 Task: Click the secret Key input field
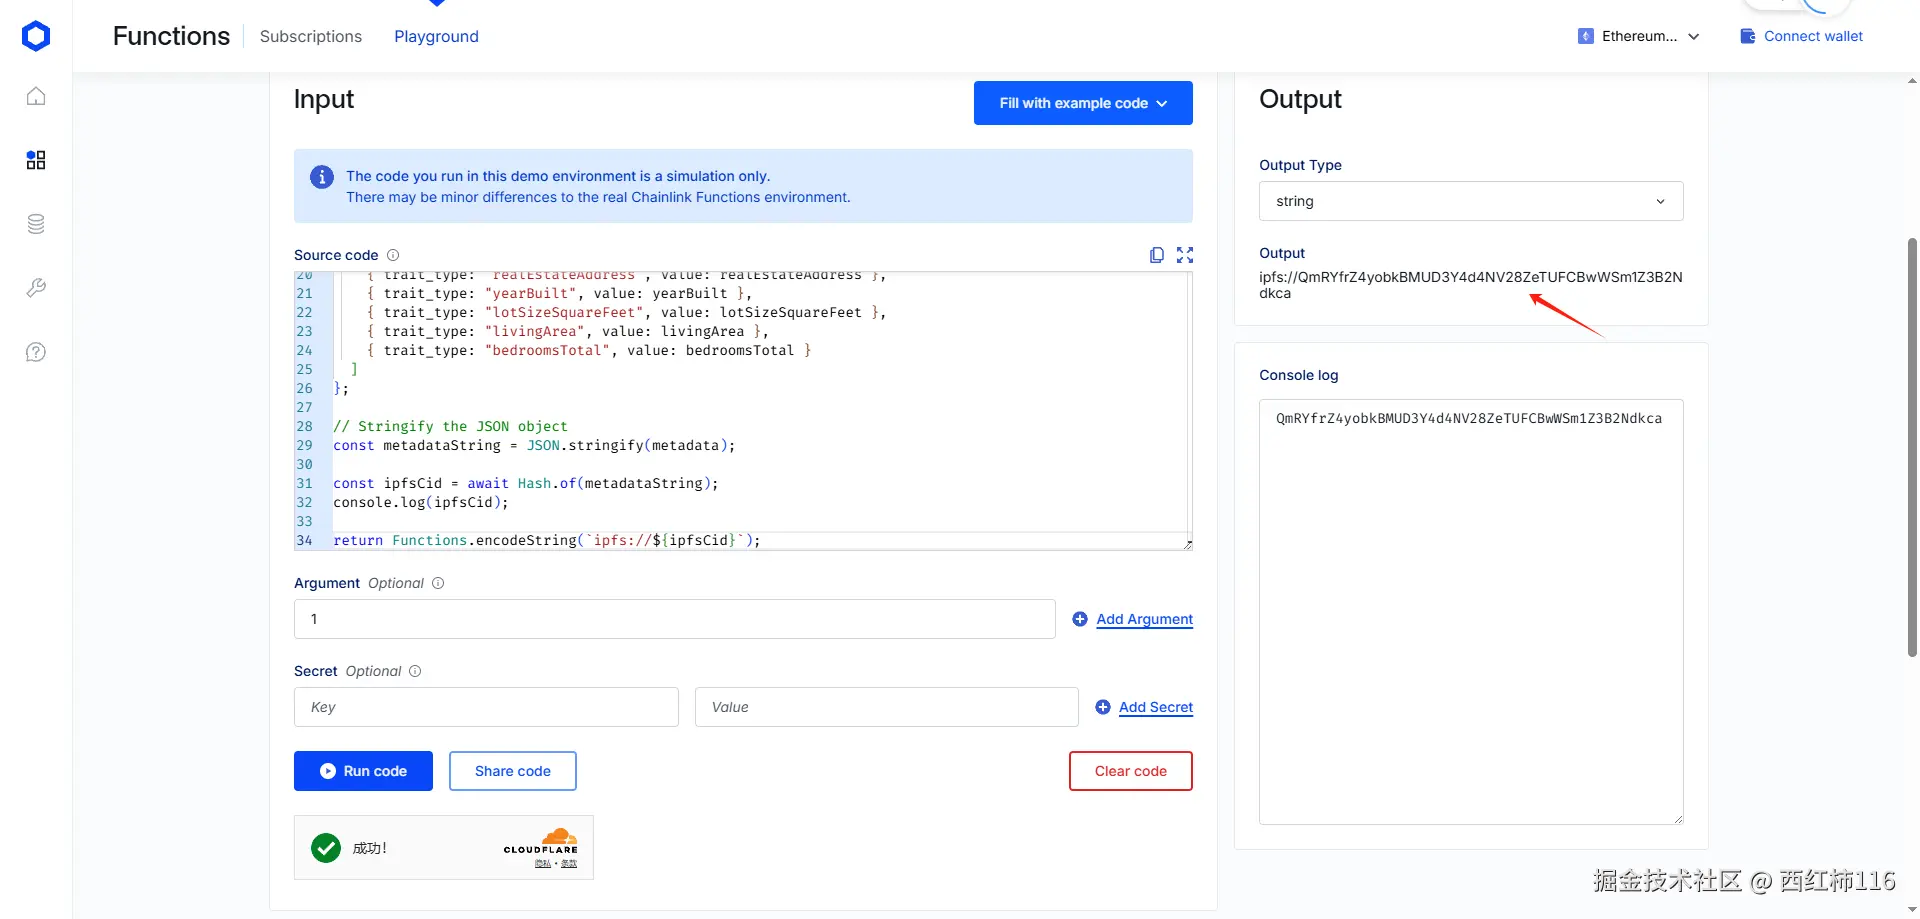[486, 707]
